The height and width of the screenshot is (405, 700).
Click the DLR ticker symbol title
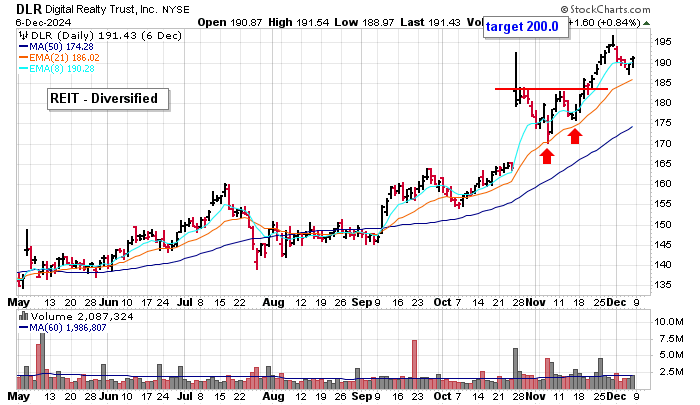pos(29,9)
